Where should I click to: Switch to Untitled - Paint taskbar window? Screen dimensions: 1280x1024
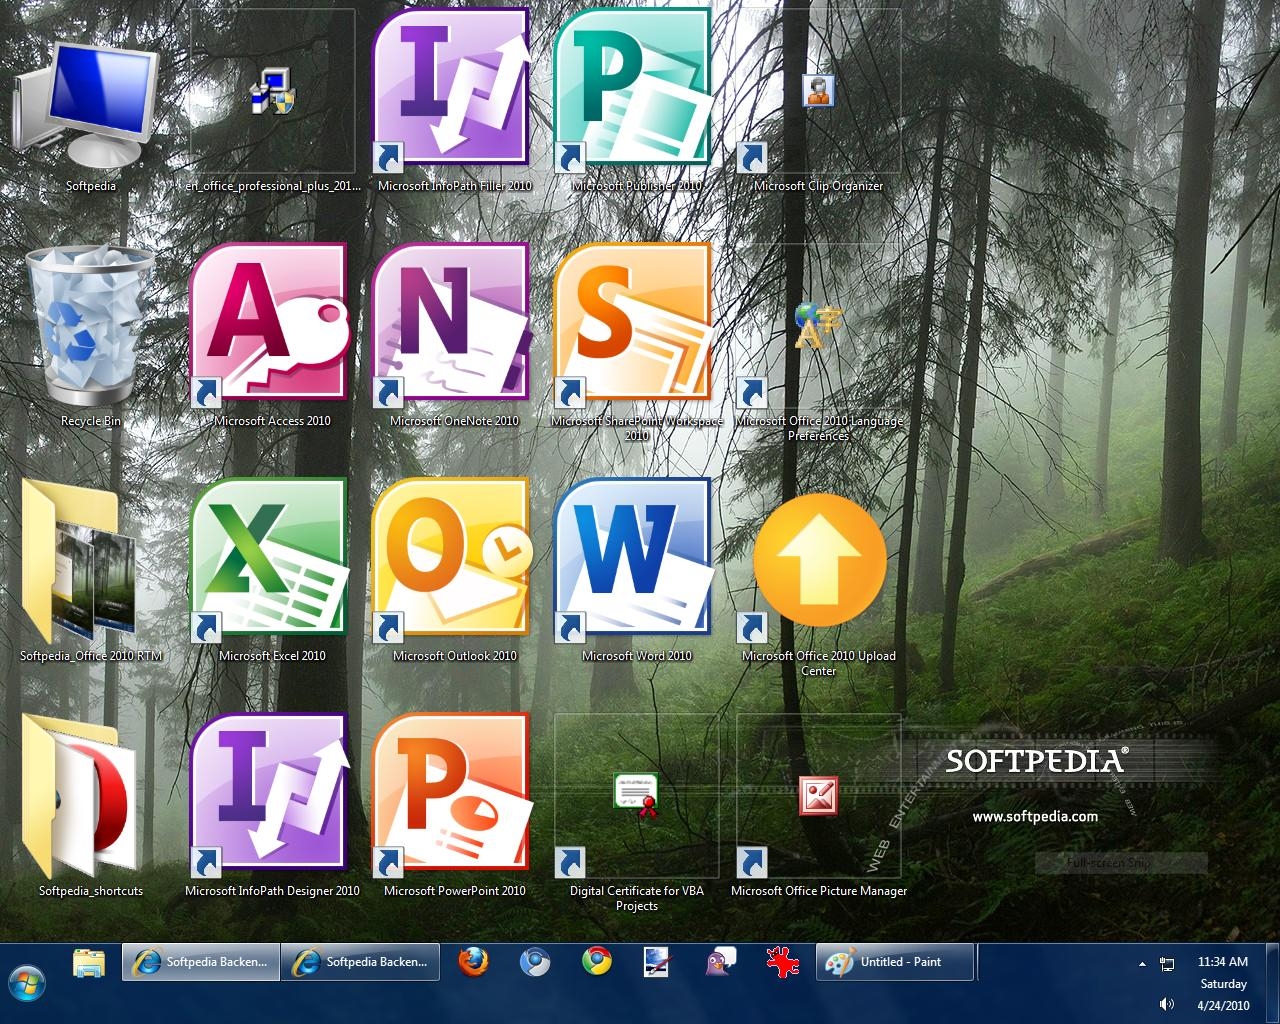[896, 962]
